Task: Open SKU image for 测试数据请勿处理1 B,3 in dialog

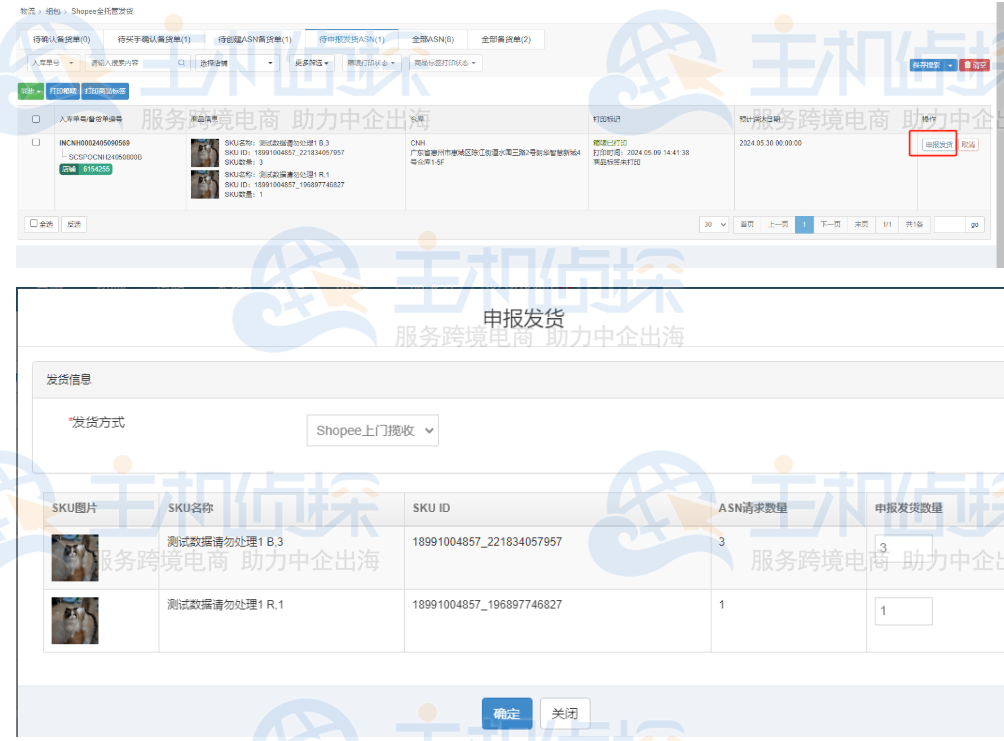Action: [x=75, y=558]
